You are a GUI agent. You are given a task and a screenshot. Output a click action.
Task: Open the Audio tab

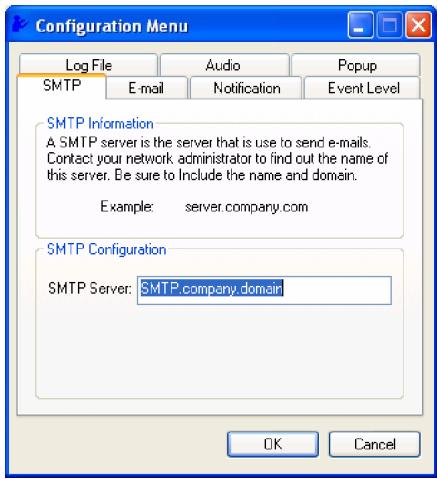click(224, 65)
